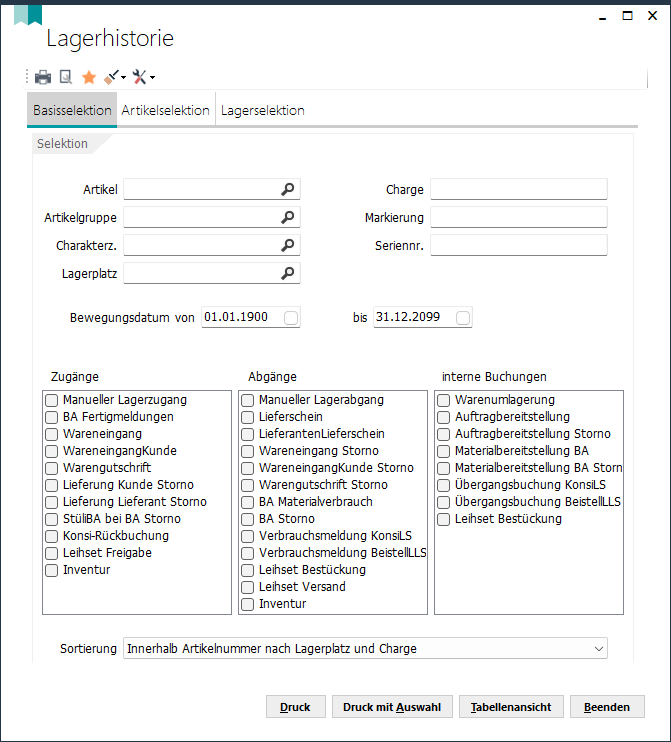Tick Übergangsbuchung KonsiLS
This screenshot has width=671, height=742.
(443, 486)
